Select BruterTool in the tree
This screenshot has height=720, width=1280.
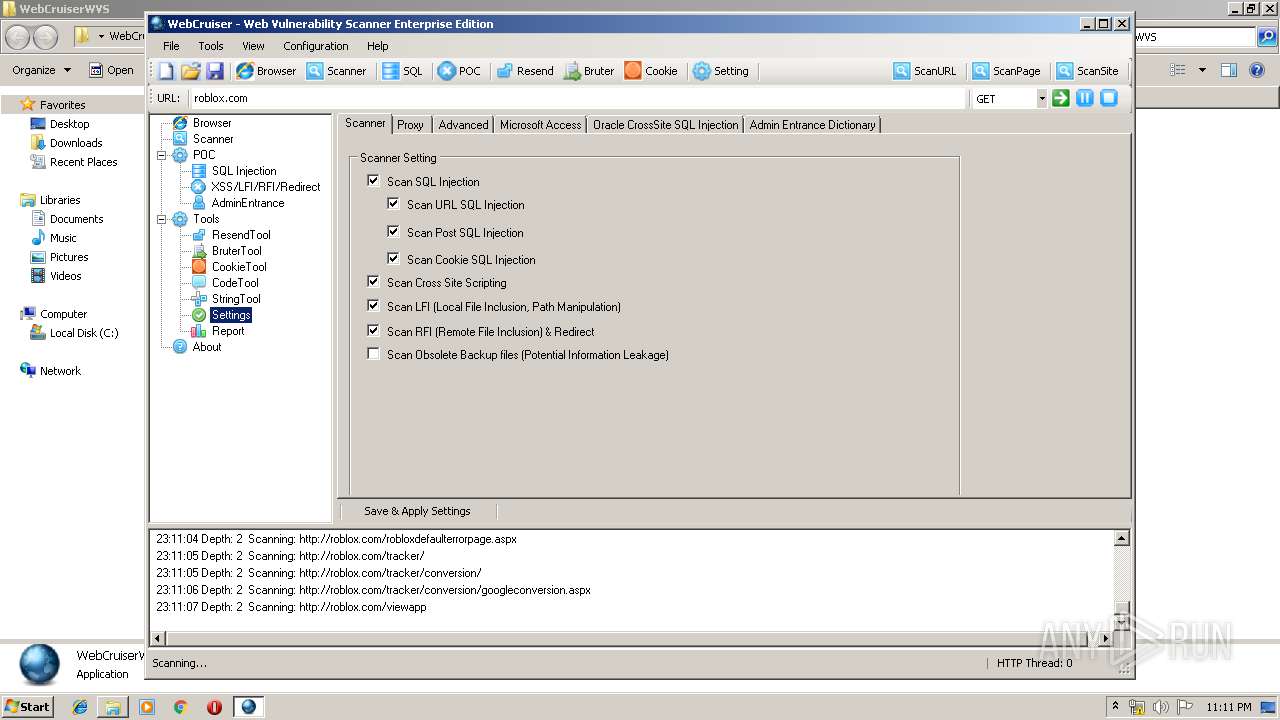click(237, 251)
